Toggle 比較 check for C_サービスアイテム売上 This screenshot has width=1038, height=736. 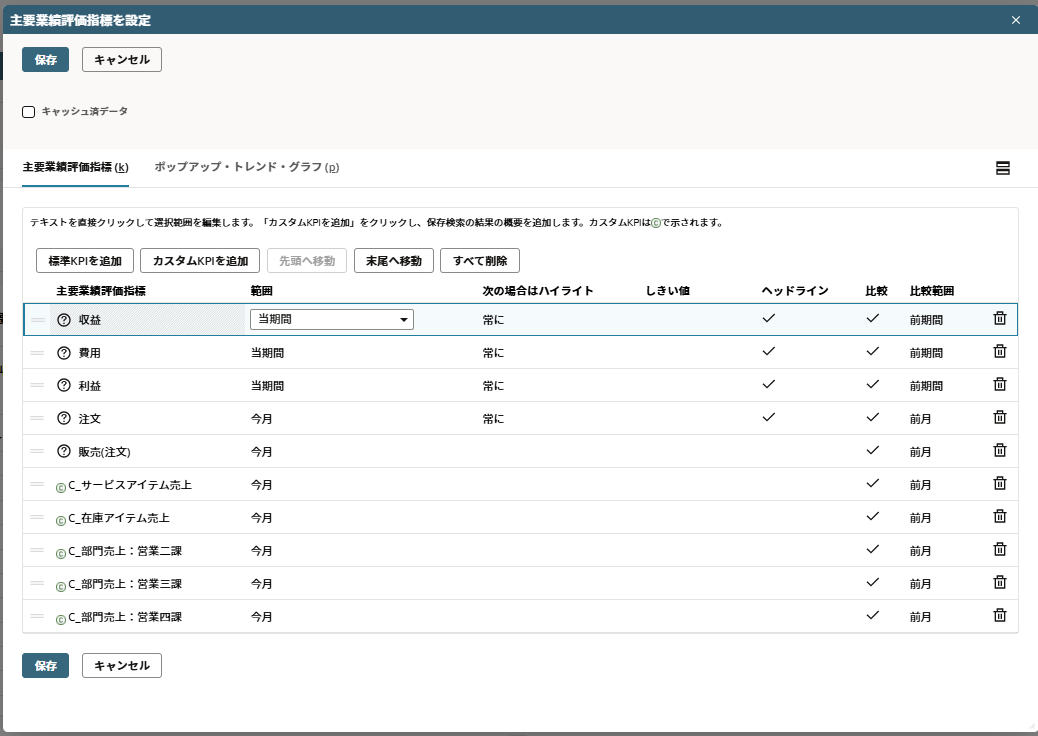tap(873, 484)
